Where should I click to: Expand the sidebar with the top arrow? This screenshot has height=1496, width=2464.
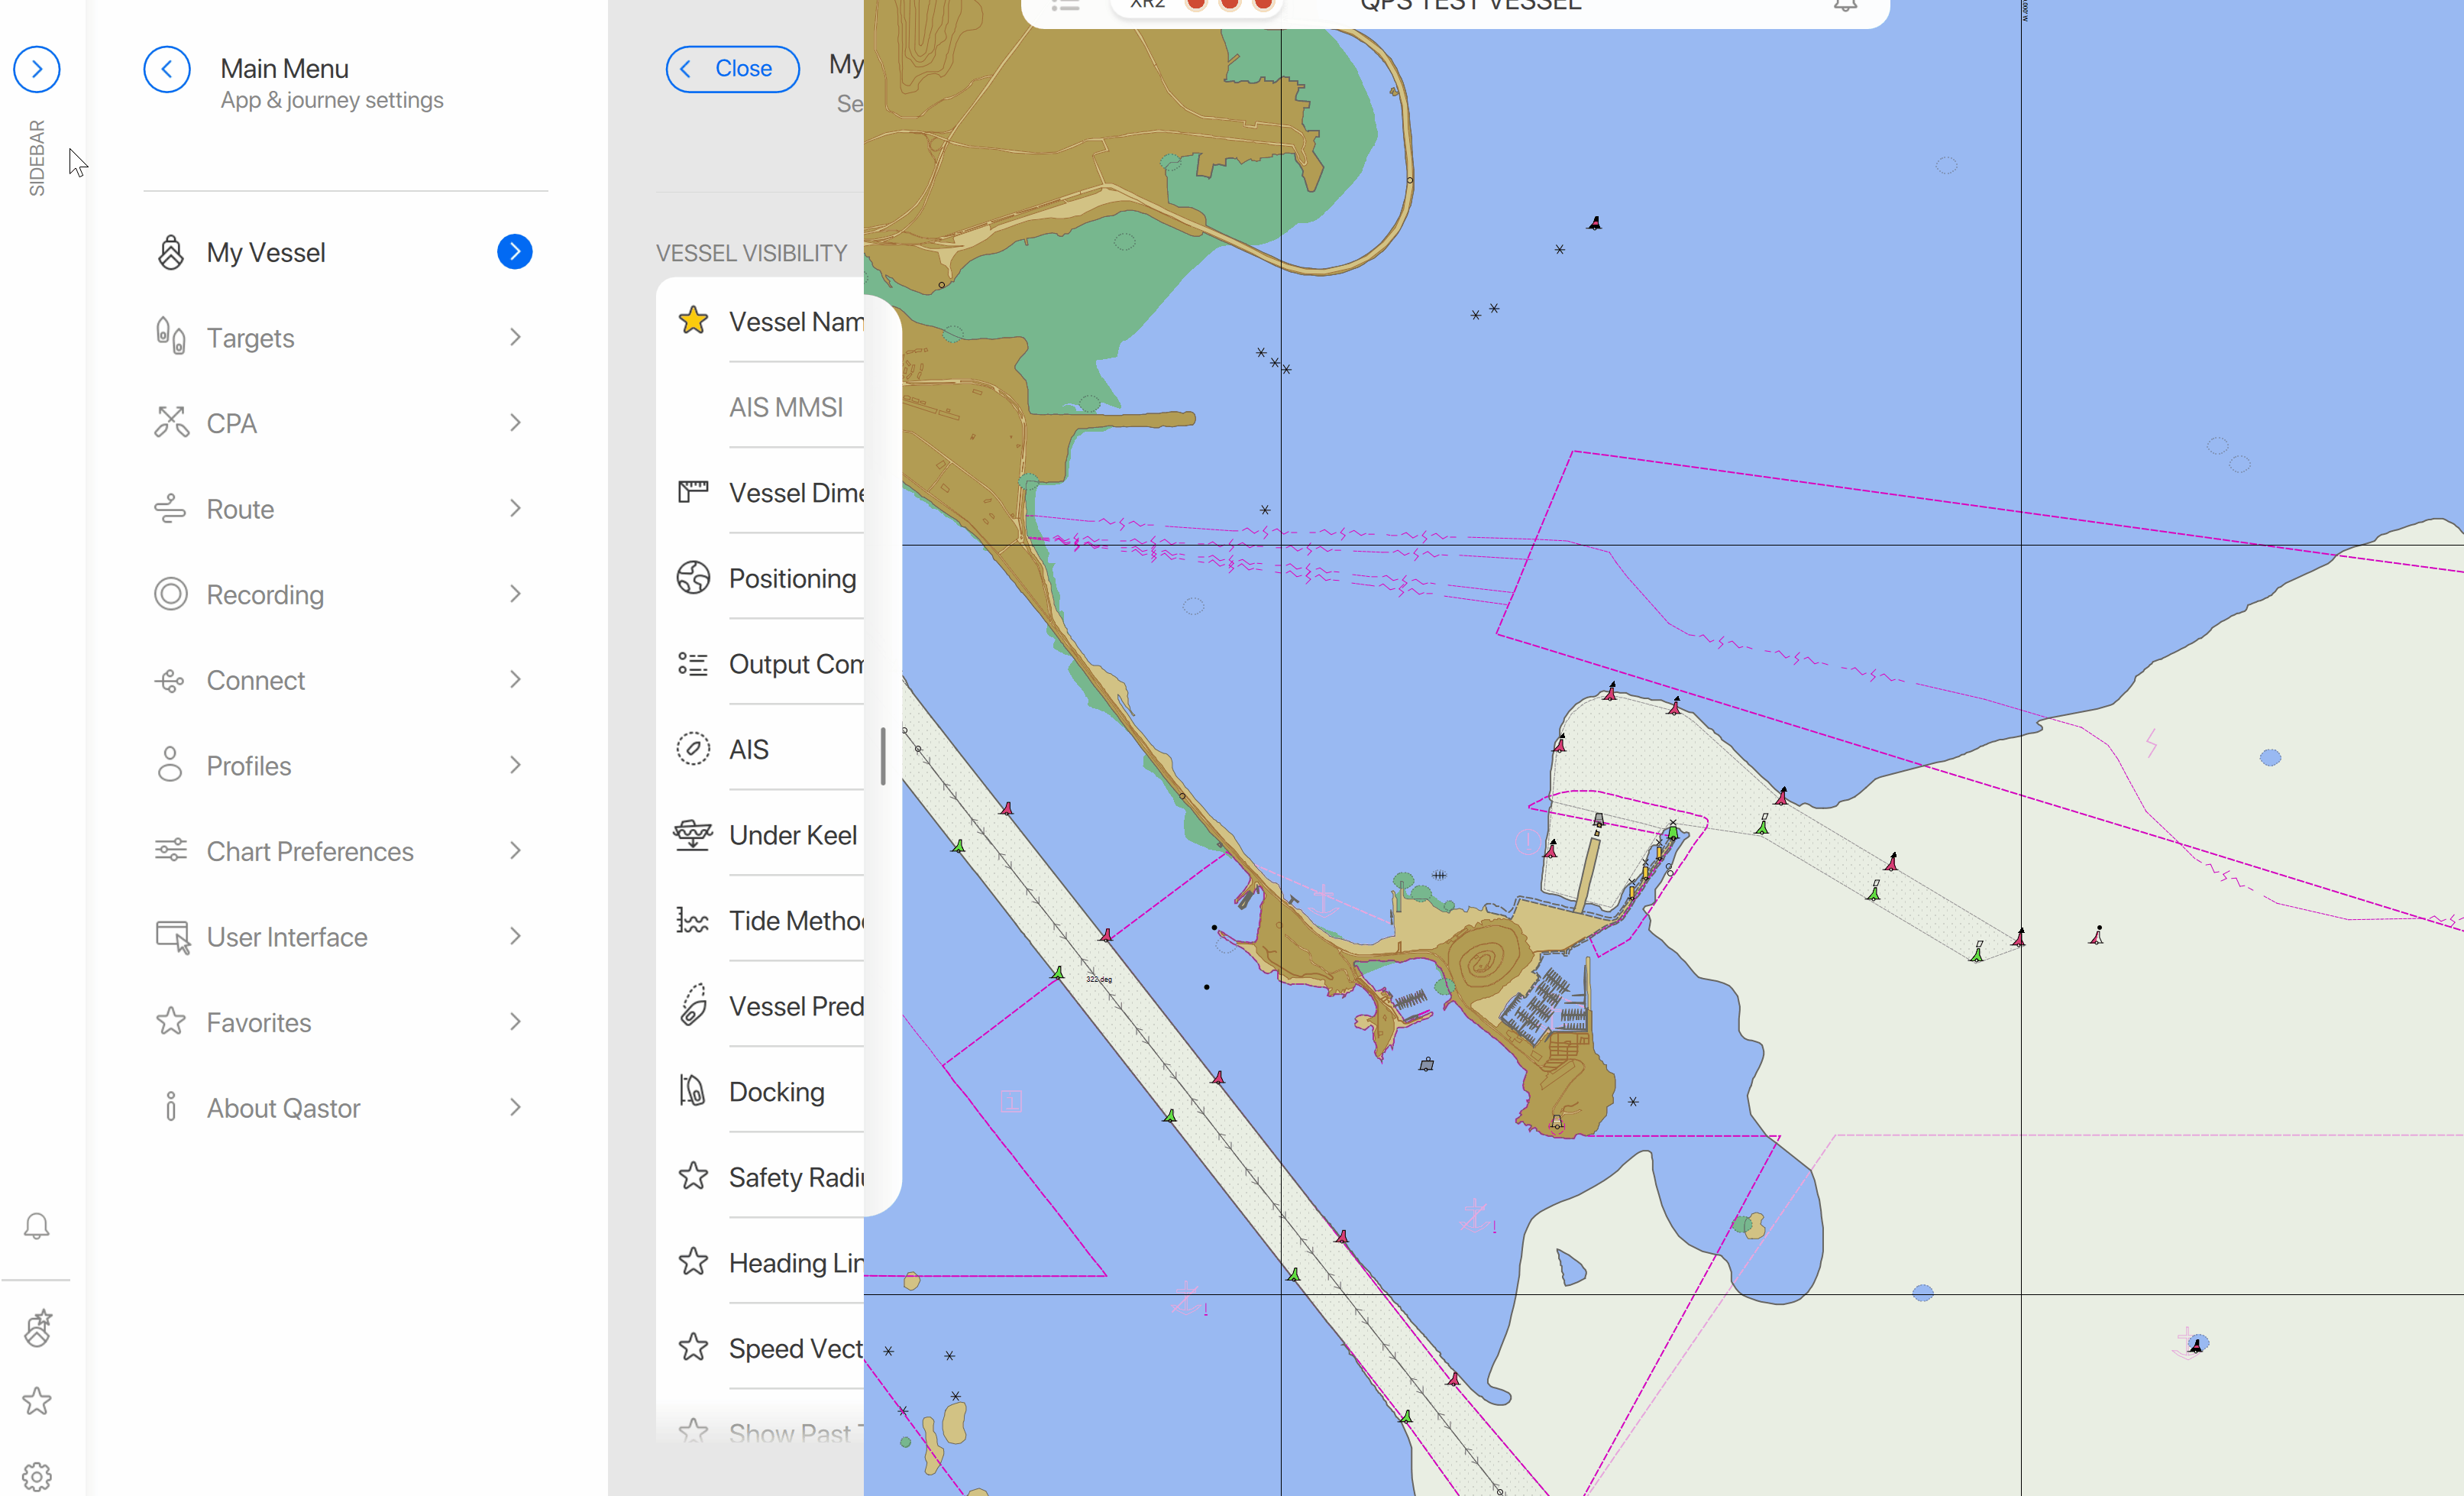point(37,69)
